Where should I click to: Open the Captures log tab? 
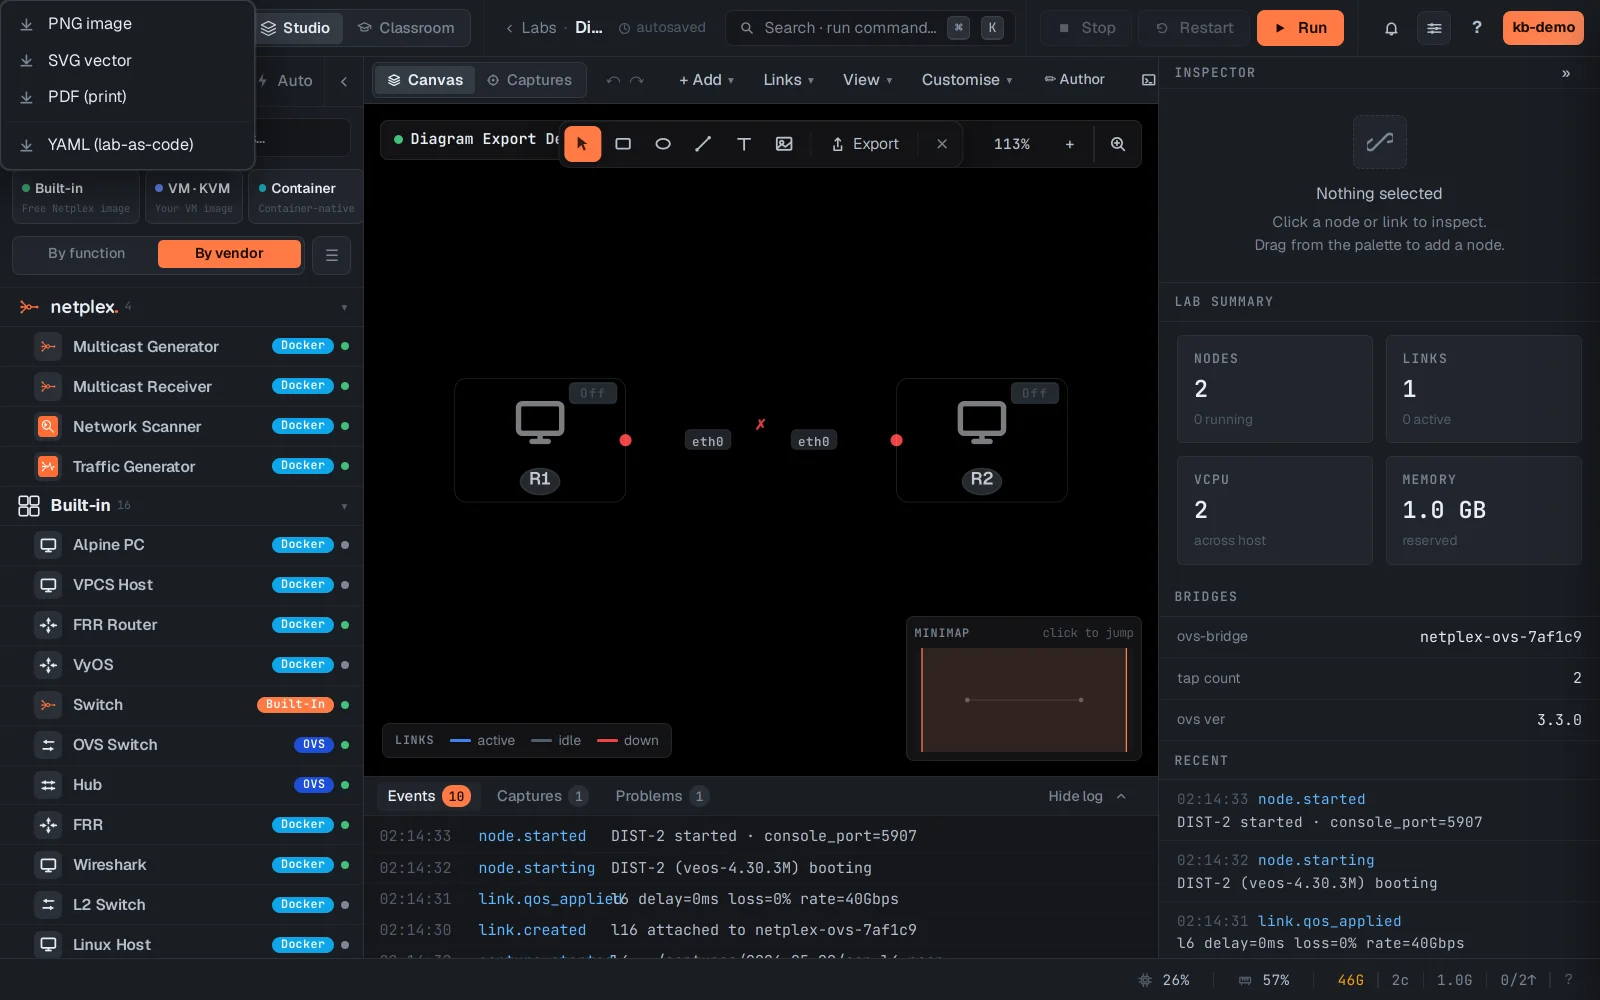542,796
